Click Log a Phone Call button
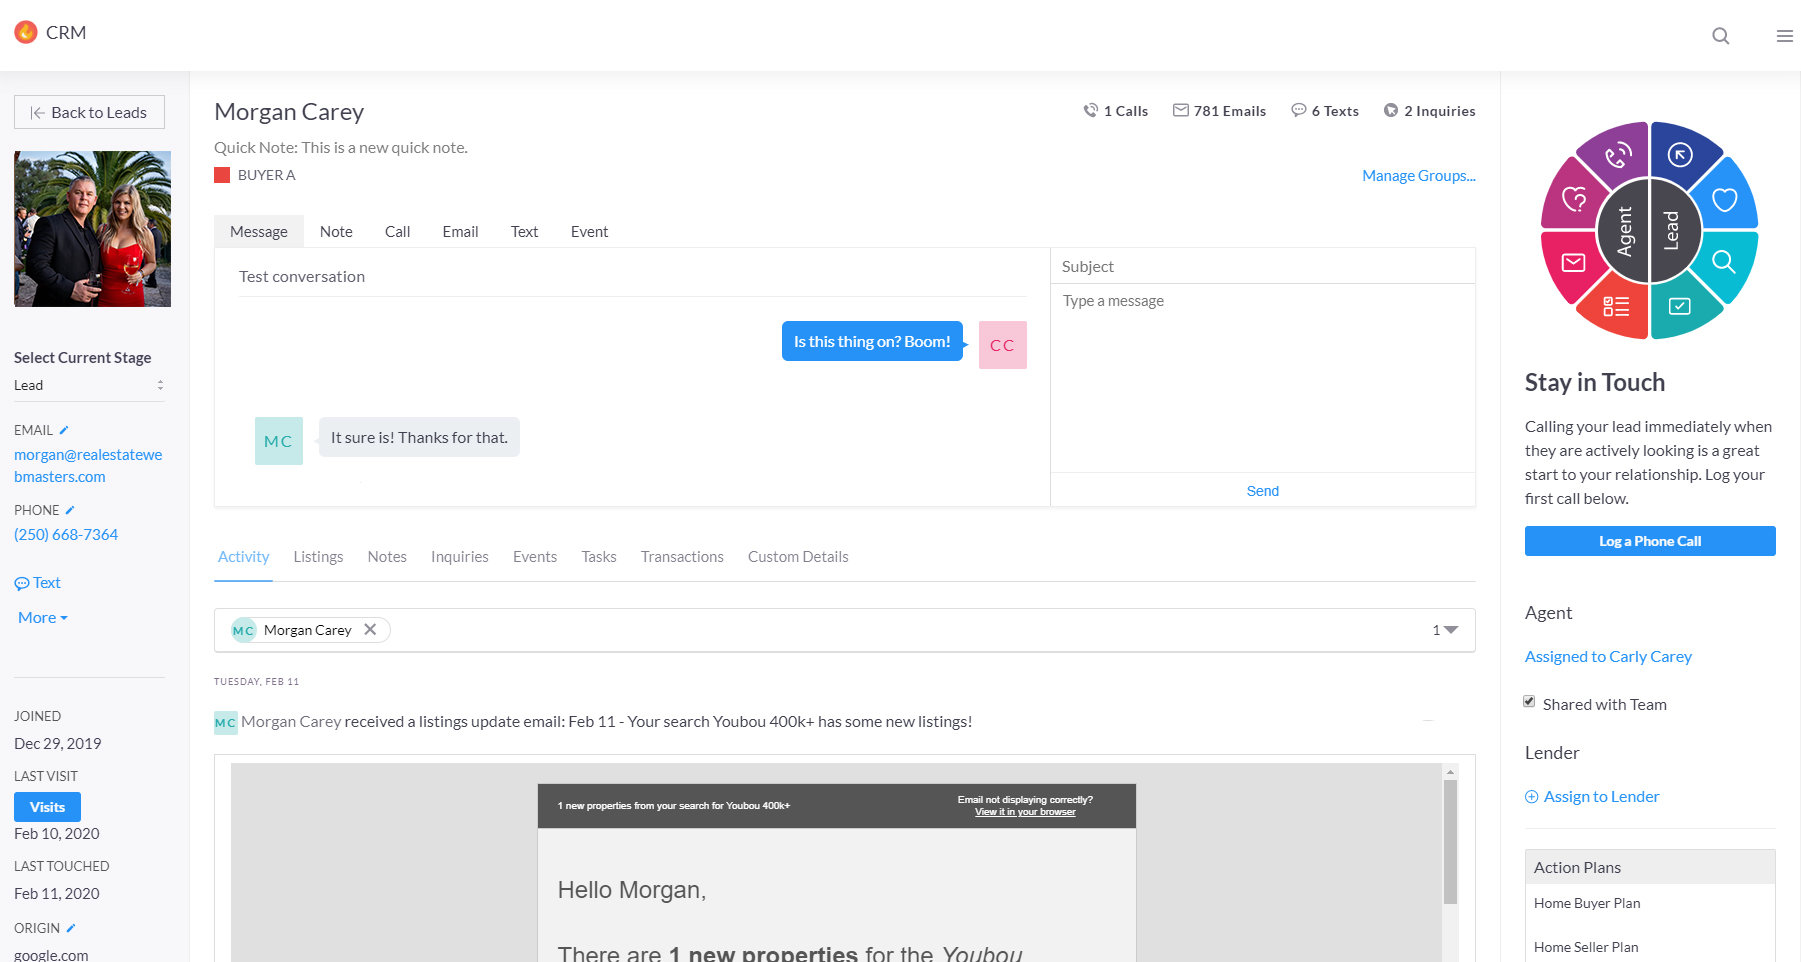The image size is (1801, 962). coord(1650,541)
